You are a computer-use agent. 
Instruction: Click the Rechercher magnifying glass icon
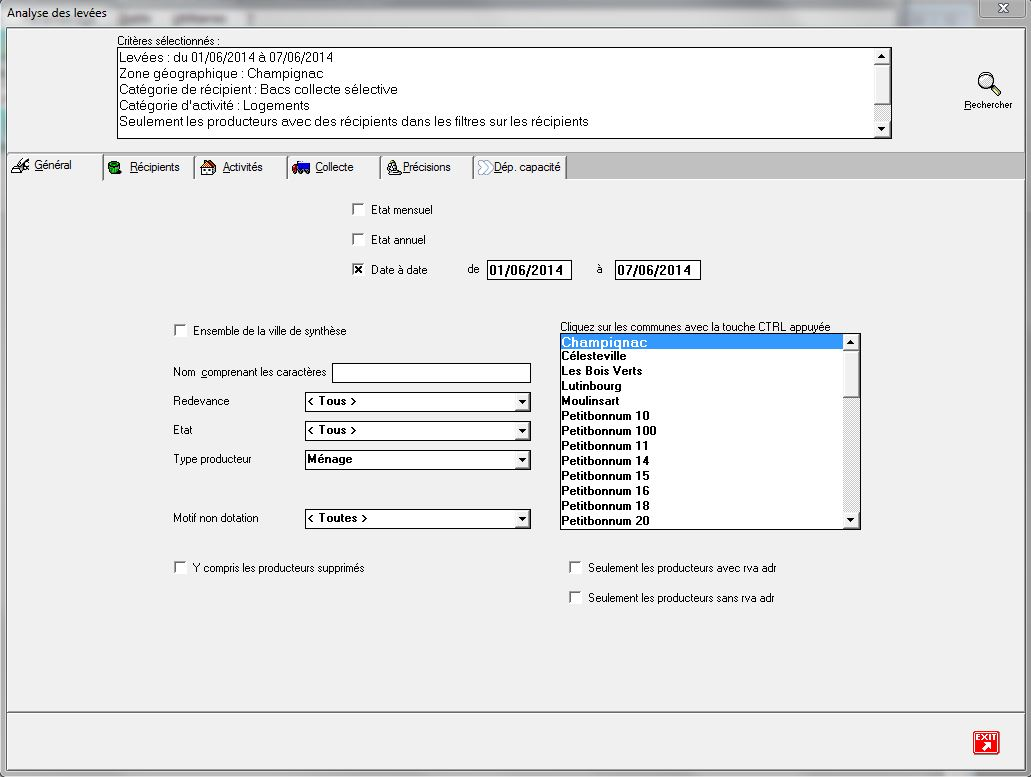pyautogui.click(x=988, y=85)
